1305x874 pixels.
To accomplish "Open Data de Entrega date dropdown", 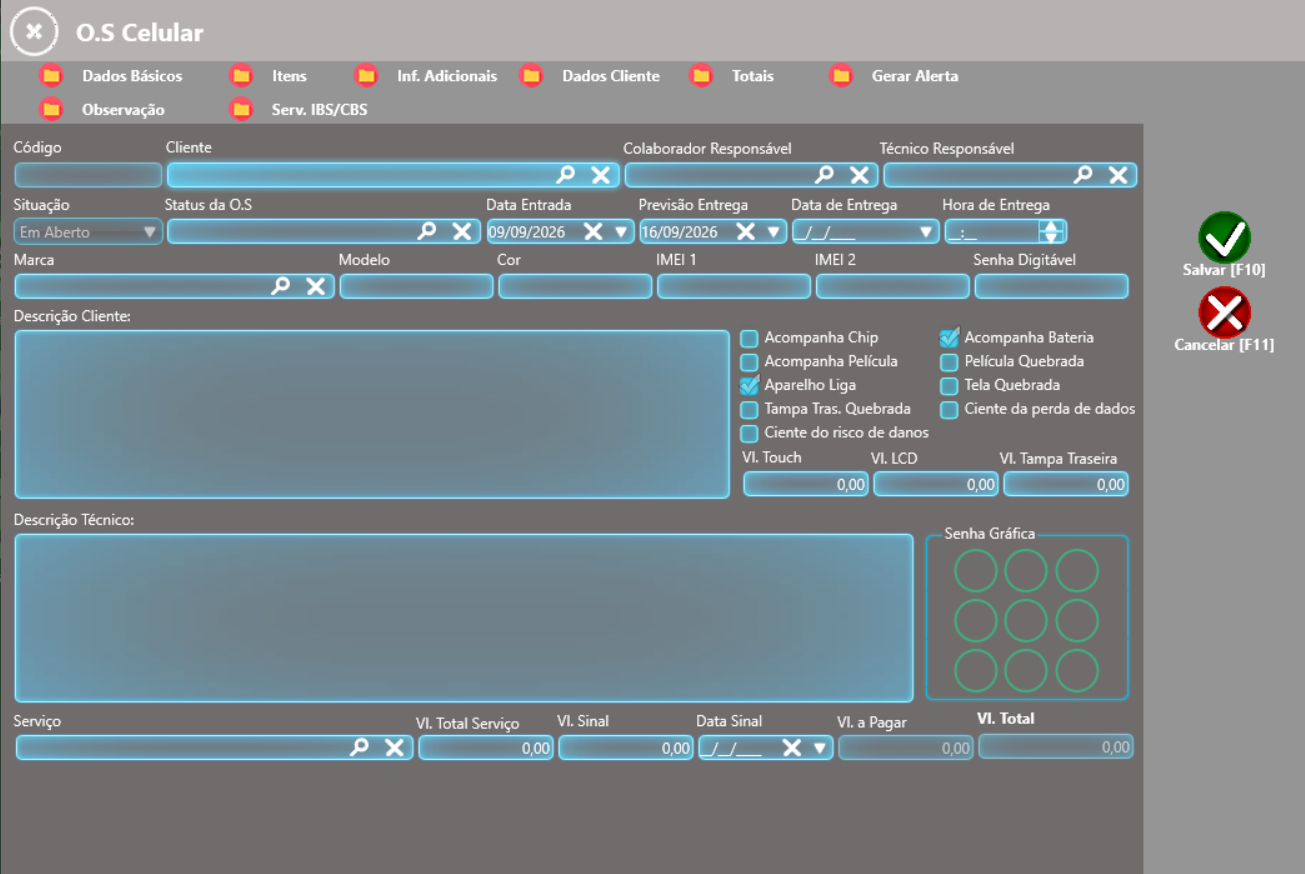I will [926, 232].
